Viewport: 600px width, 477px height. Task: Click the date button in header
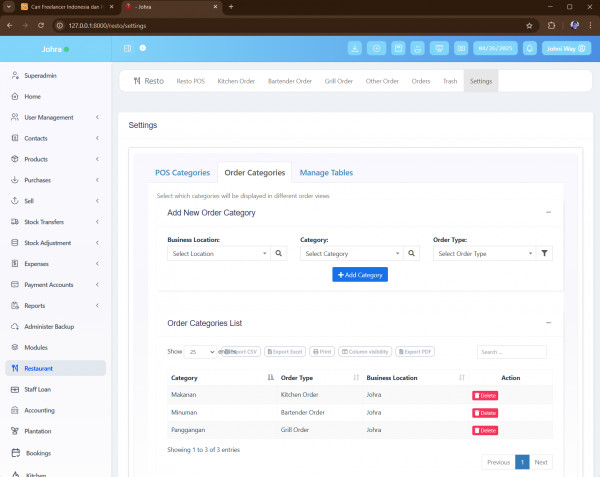tap(495, 49)
